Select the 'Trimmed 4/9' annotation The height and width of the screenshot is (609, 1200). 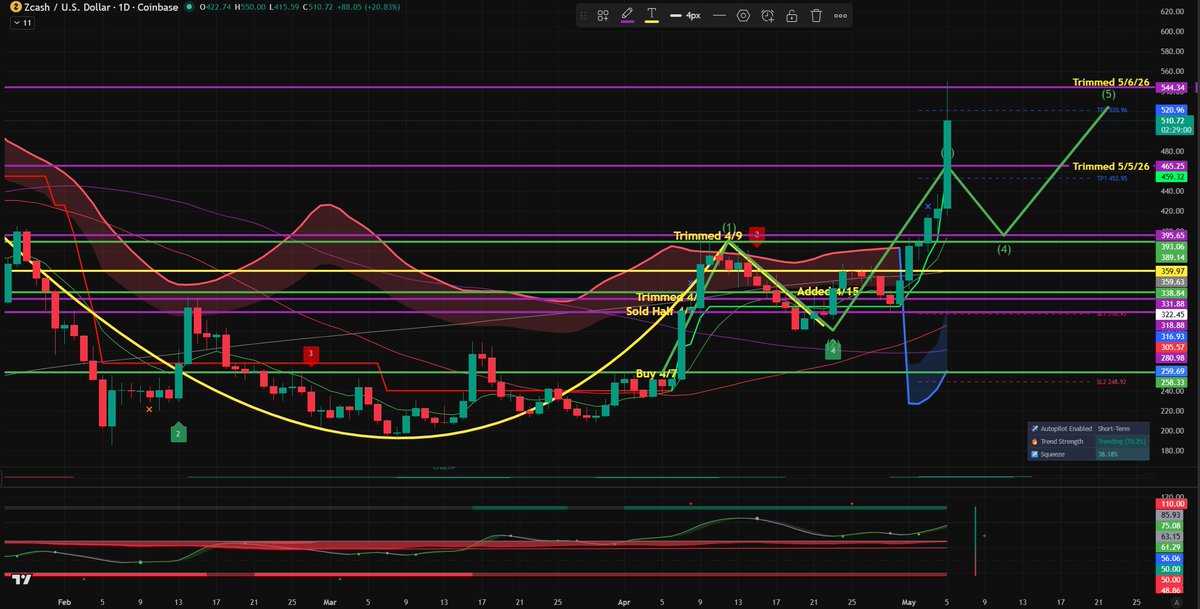[x=706, y=235]
